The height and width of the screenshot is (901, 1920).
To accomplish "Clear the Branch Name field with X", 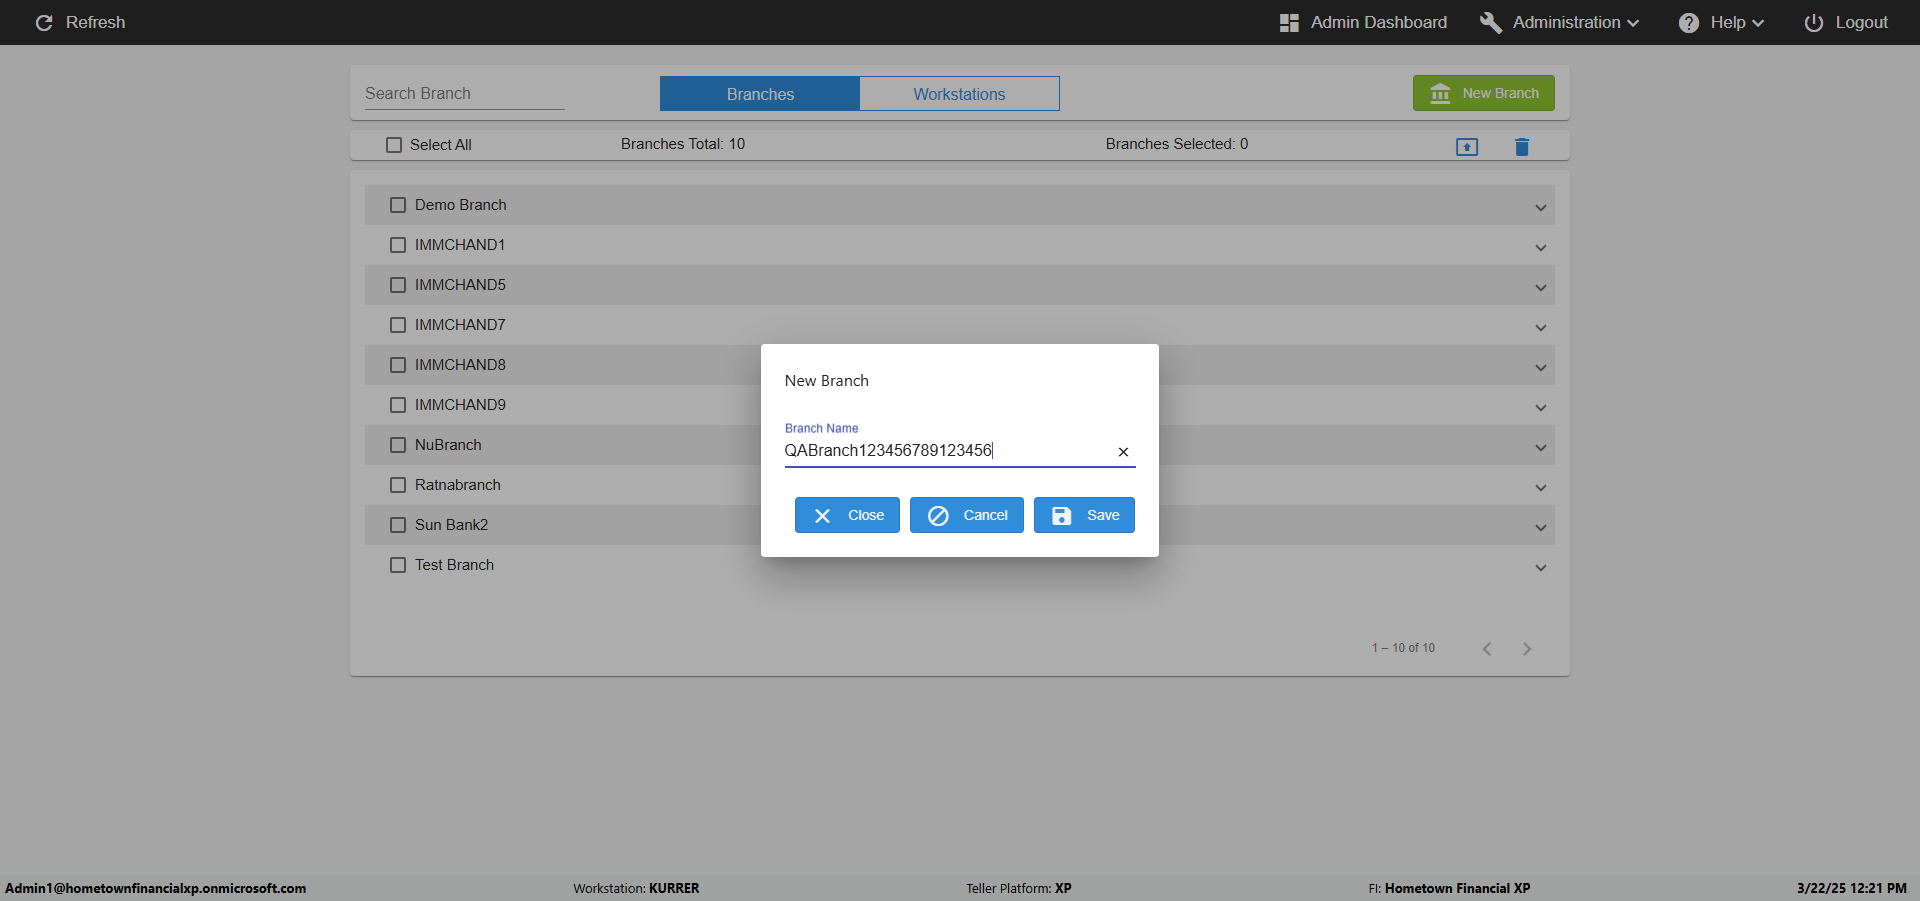I will (x=1123, y=452).
